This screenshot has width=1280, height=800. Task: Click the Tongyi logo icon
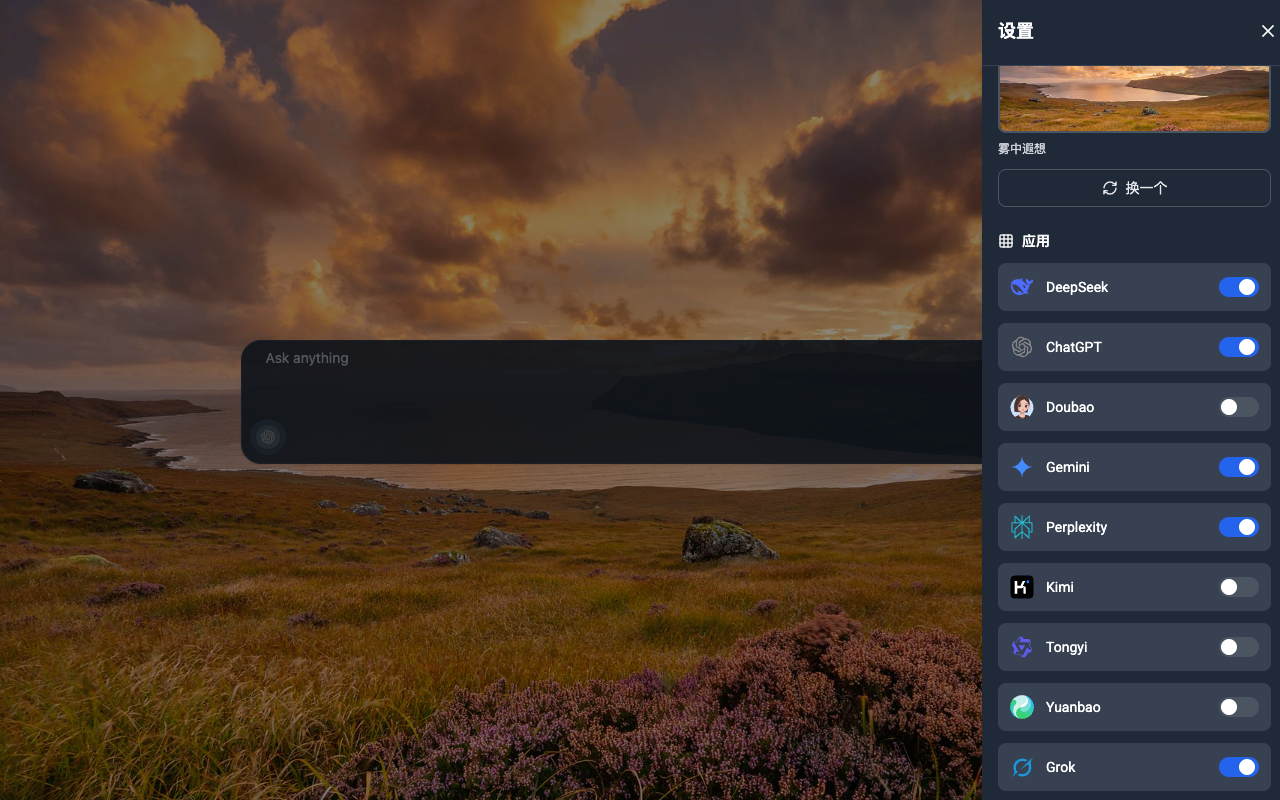tap(1022, 647)
